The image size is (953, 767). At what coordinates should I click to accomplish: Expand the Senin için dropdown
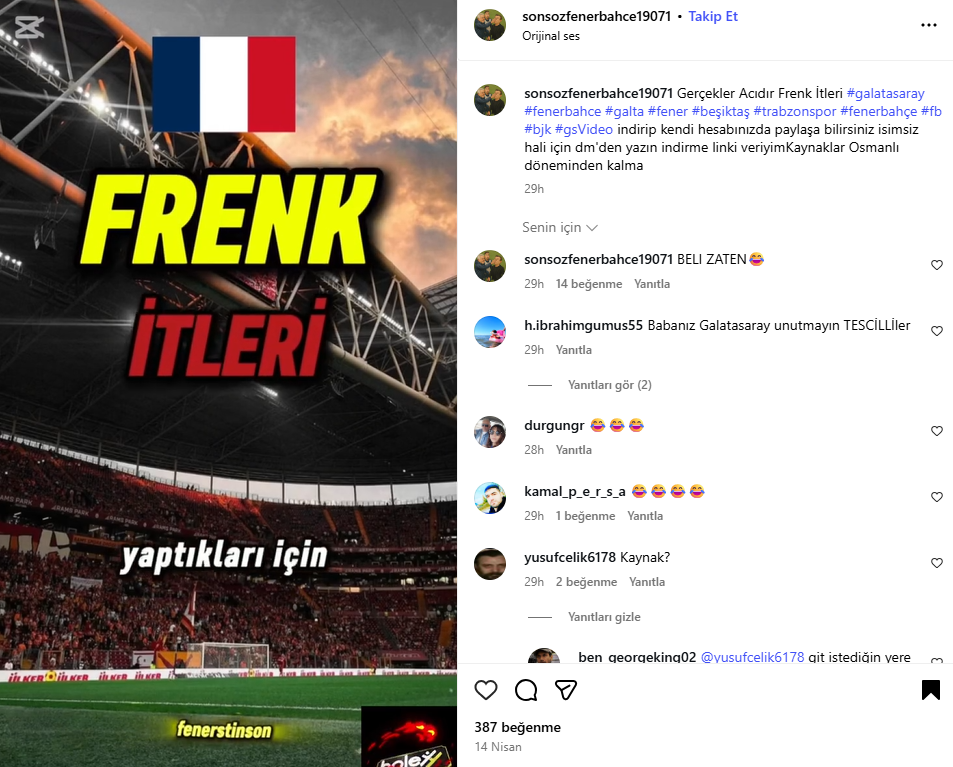click(560, 227)
